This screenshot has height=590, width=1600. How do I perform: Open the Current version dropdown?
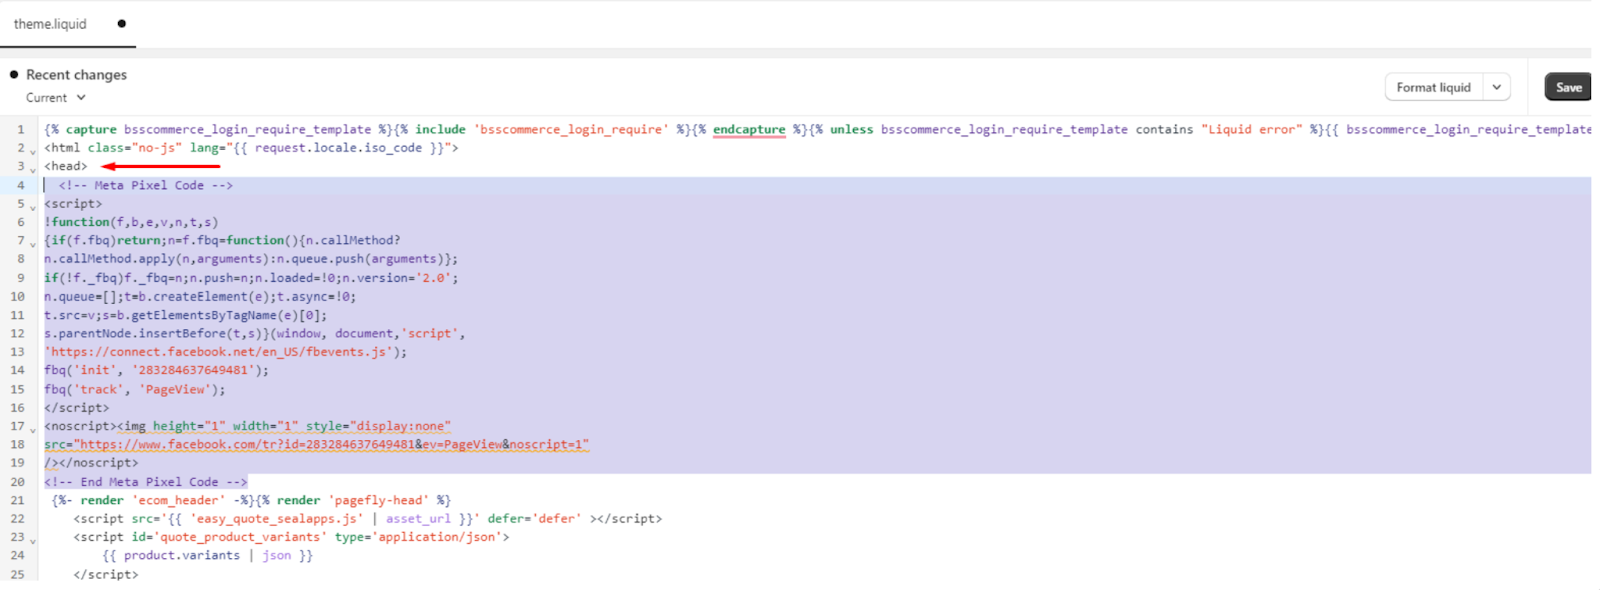pyautogui.click(x=56, y=98)
